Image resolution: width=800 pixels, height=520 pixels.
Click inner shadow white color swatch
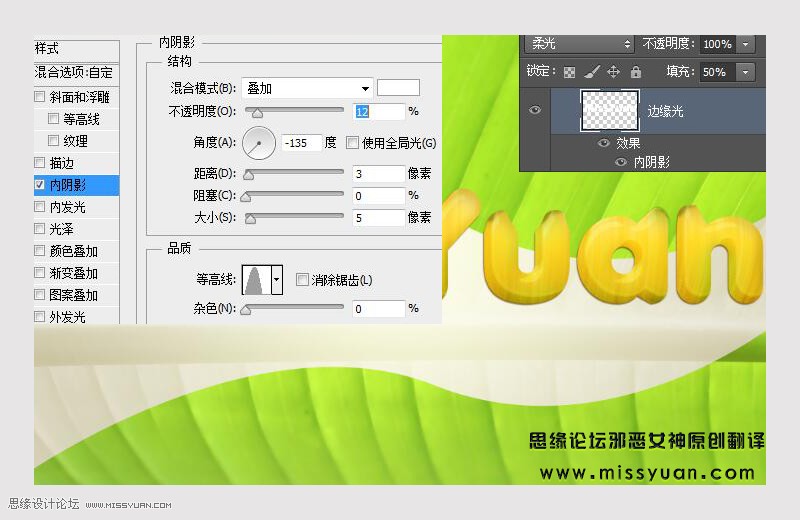tap(398, 88)
